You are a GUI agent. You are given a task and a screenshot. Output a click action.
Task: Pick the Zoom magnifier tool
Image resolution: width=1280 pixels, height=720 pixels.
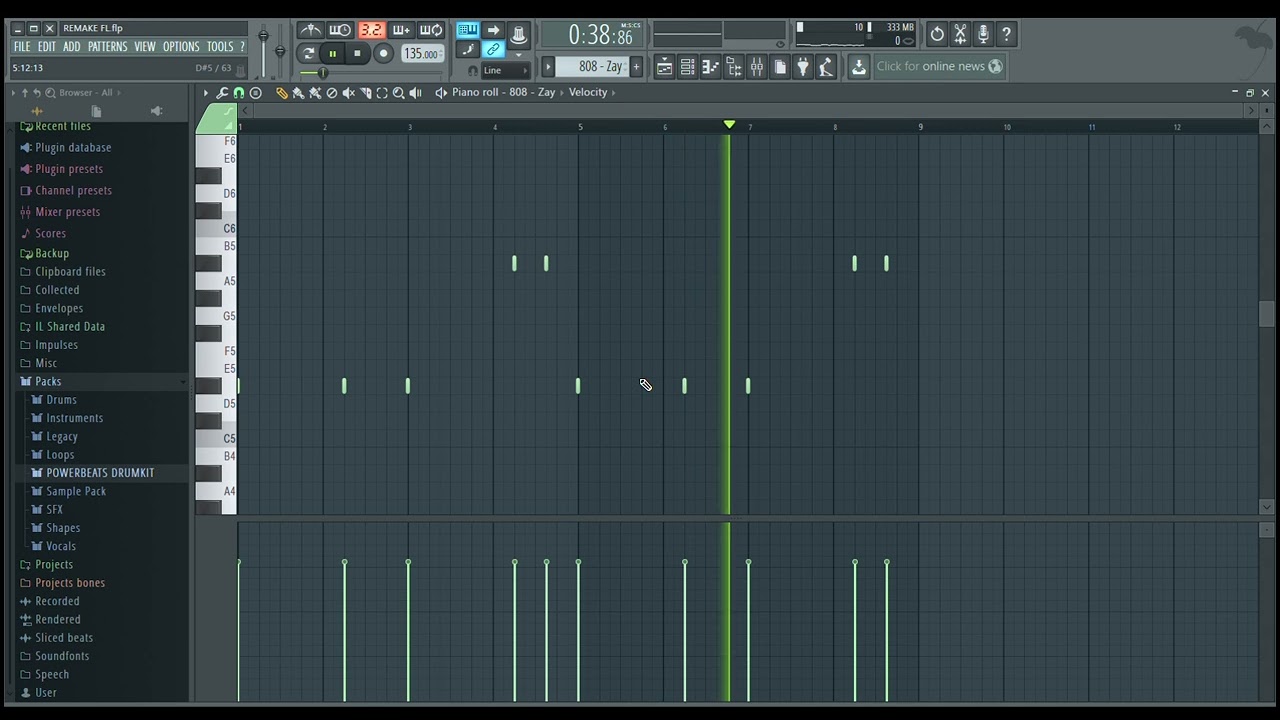(x=398, y=93)
